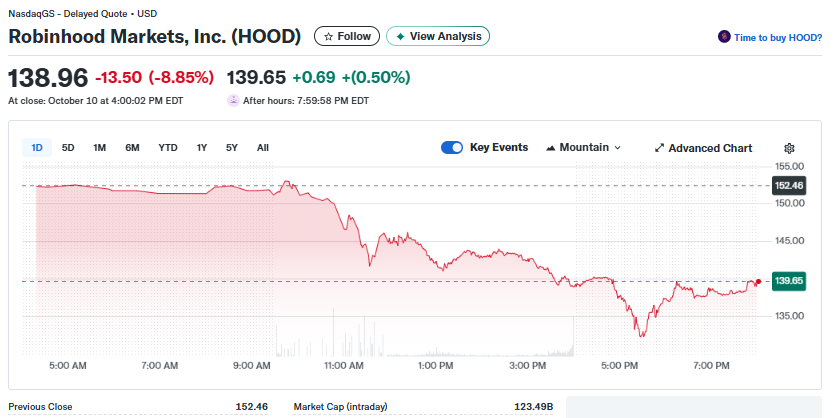This screenshot has height=418, width=834.
Task: Click the red current price marker dot
Action: 759,282
